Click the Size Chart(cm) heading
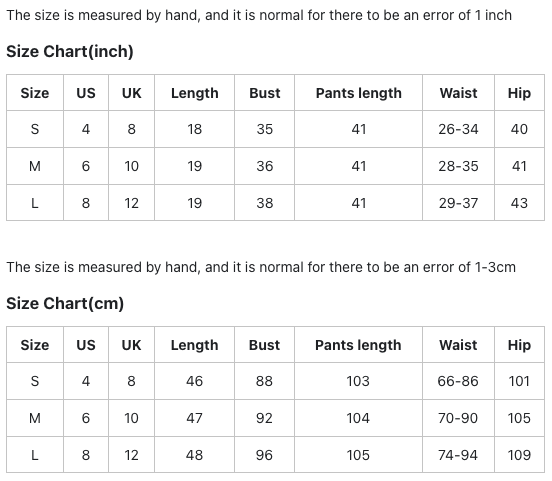 pyautogui.click(x=65, y=304)
